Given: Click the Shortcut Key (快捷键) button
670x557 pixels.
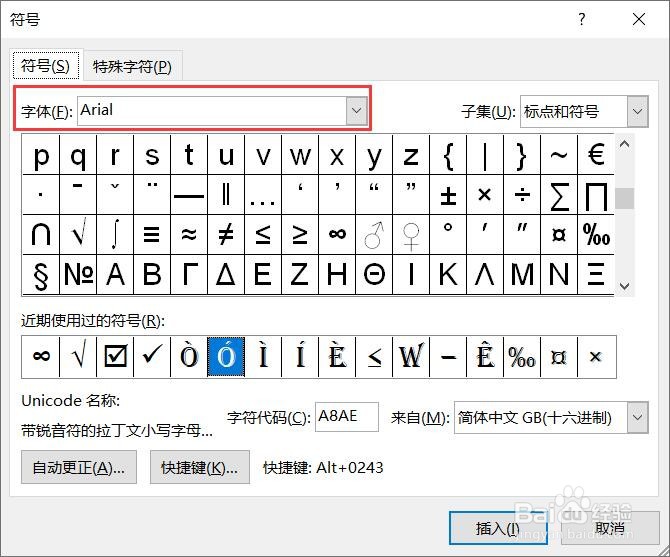Looking at the screenshot, I should tap(200, 467).
